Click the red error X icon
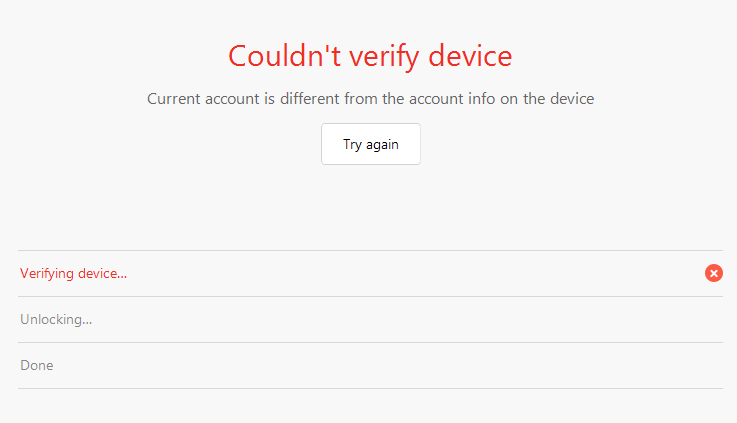This screenshot has width=737, height=423. coord(713,273)
